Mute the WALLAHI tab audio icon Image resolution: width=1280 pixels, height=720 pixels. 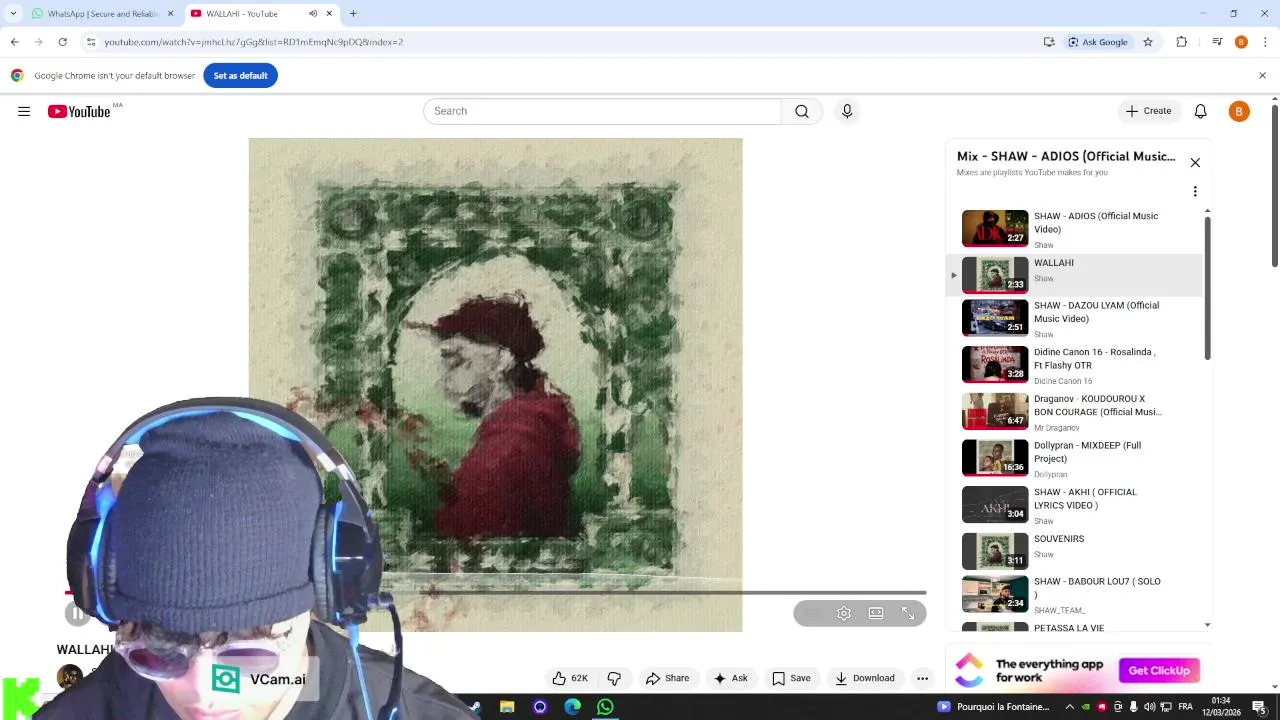click(313, 14)
